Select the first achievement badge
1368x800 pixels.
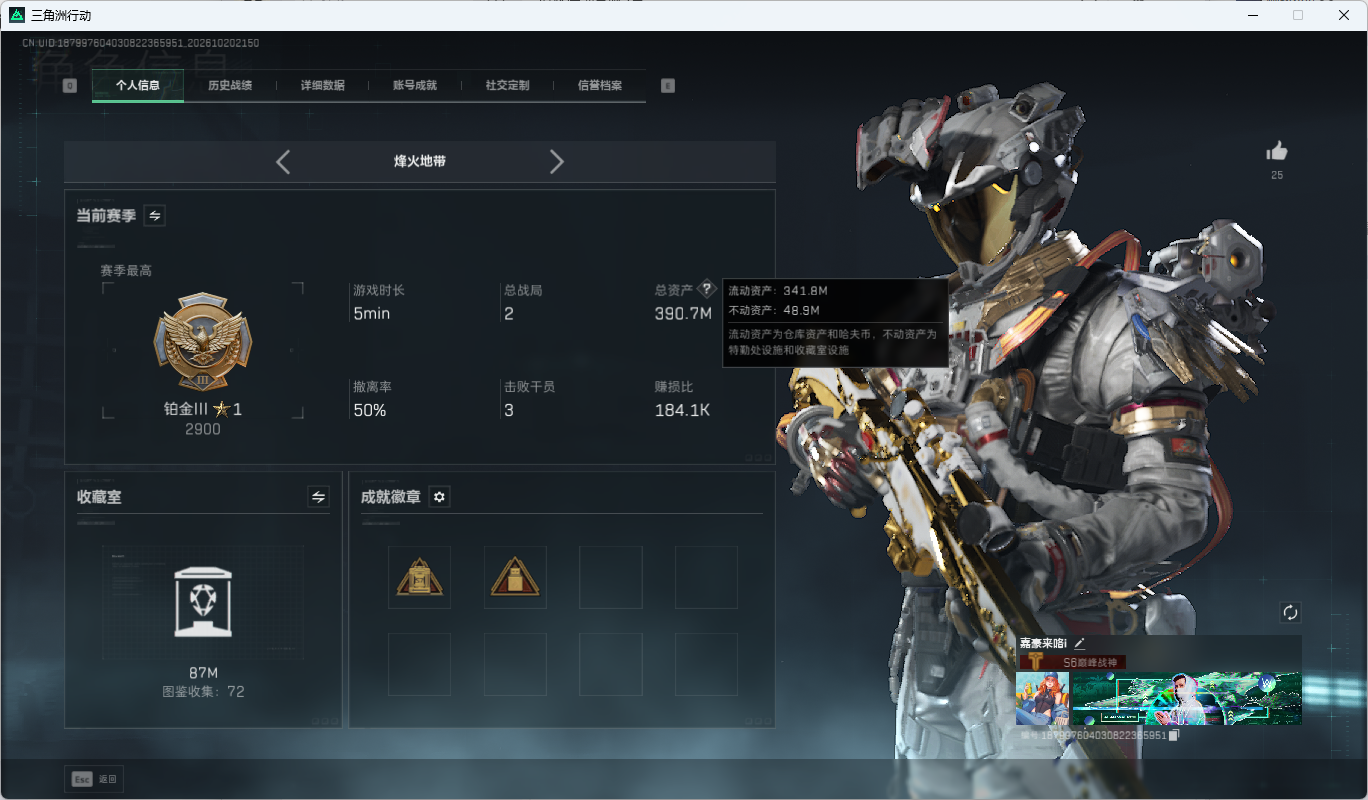[419, 577]
